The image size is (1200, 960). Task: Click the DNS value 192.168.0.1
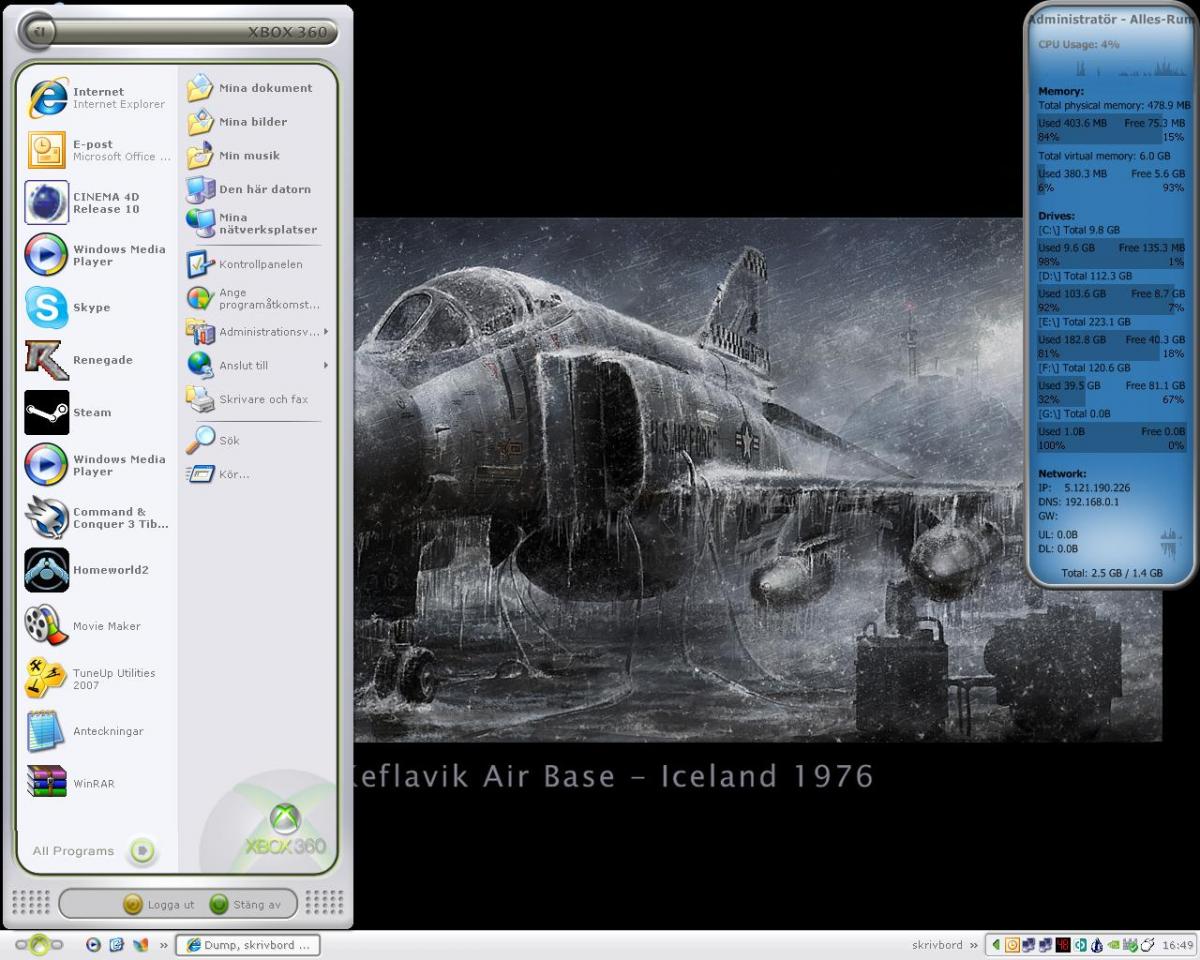point(1092,502)
